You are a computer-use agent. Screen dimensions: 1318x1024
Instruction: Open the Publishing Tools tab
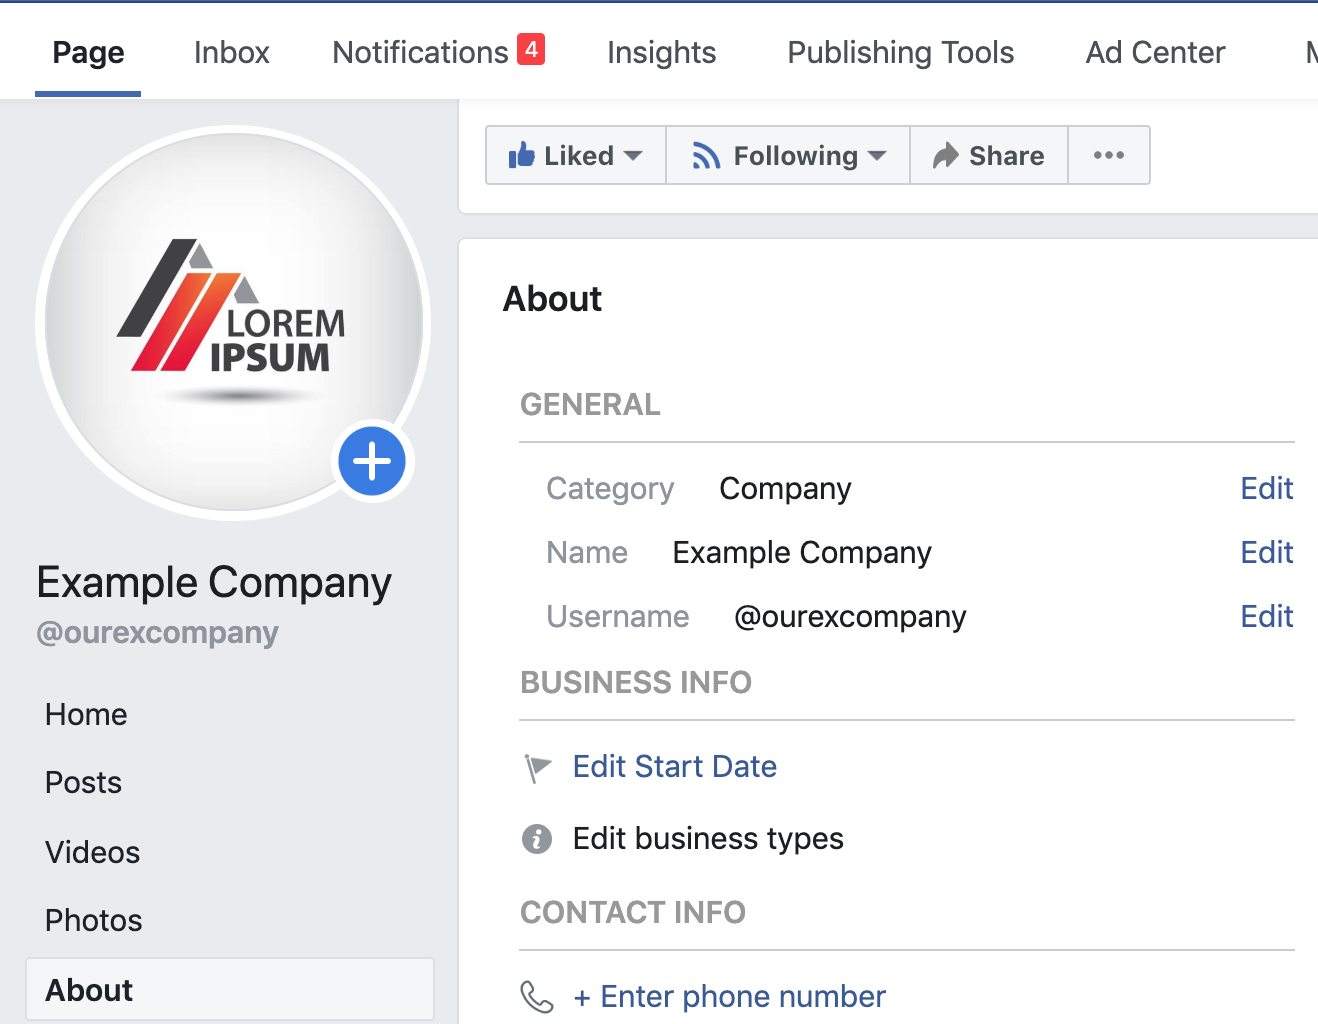(899, 52)
